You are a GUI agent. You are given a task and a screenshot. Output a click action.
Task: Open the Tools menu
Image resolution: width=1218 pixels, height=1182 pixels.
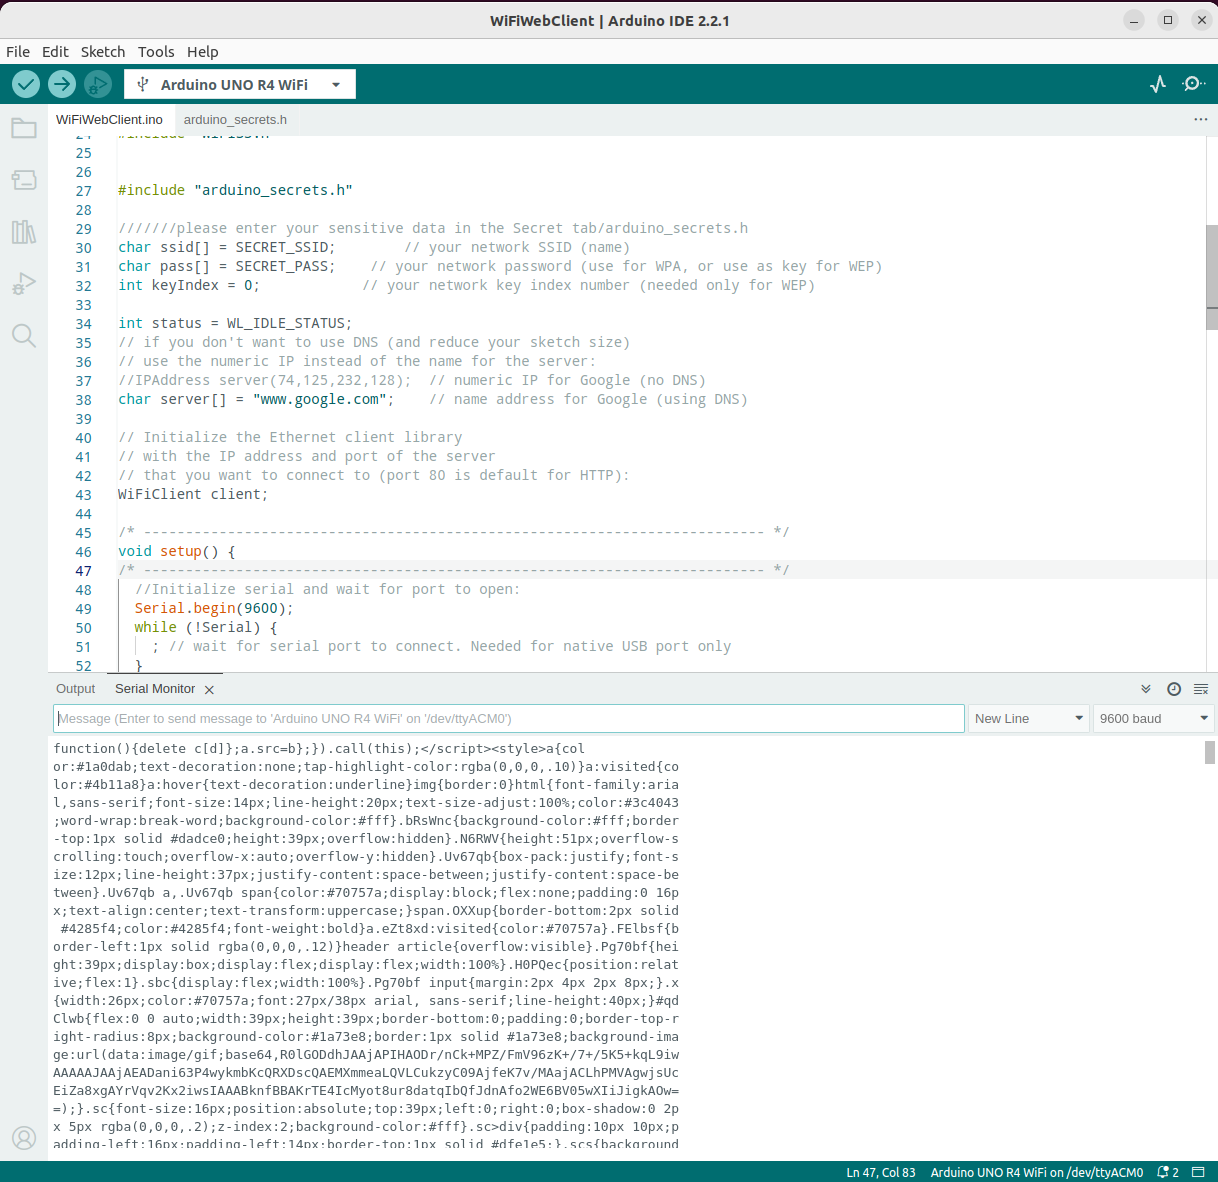point(156,51)
